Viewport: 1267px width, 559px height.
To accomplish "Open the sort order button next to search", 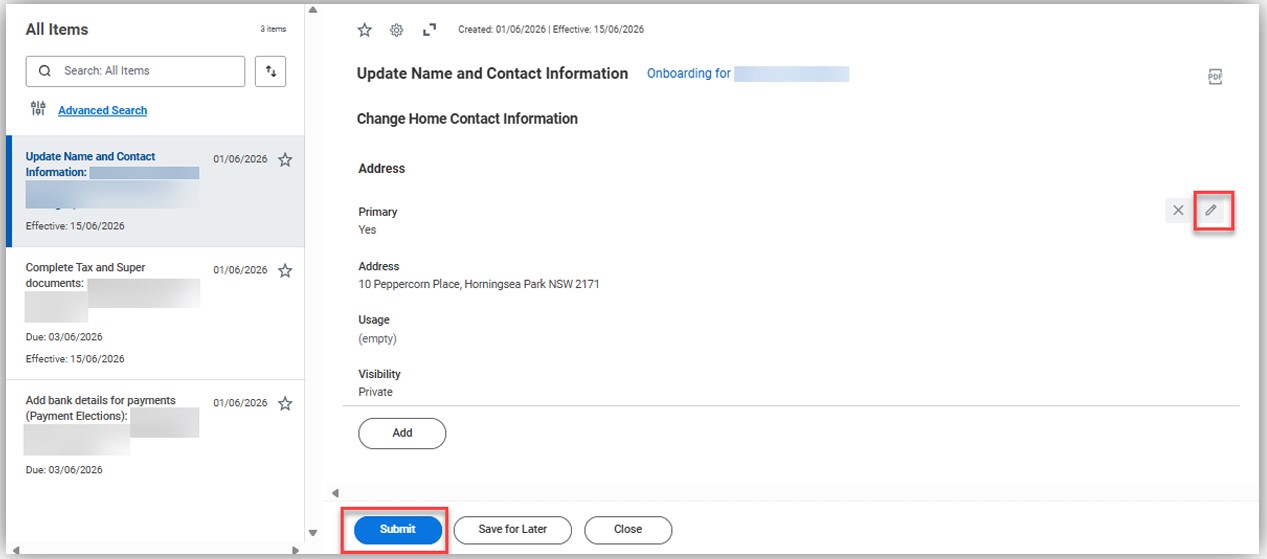I will (270, 71).
